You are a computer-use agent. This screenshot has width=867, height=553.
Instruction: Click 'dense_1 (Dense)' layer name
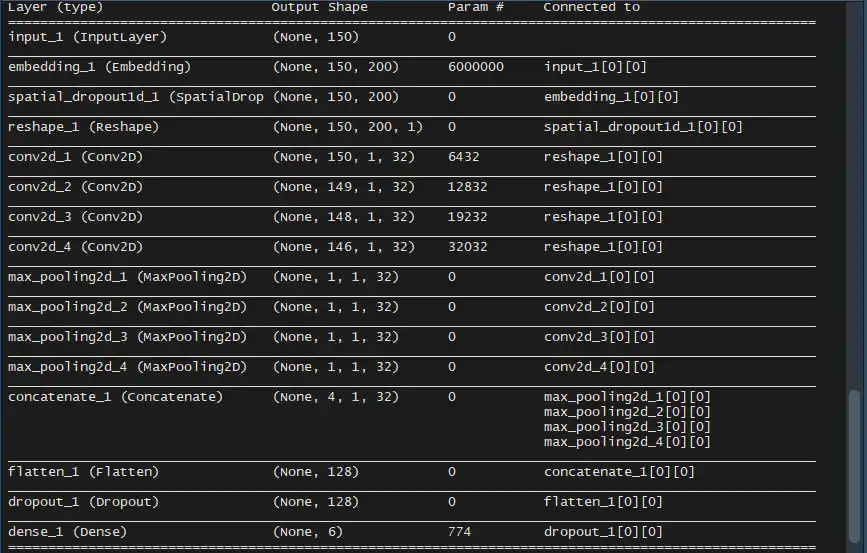coord(67,531)
